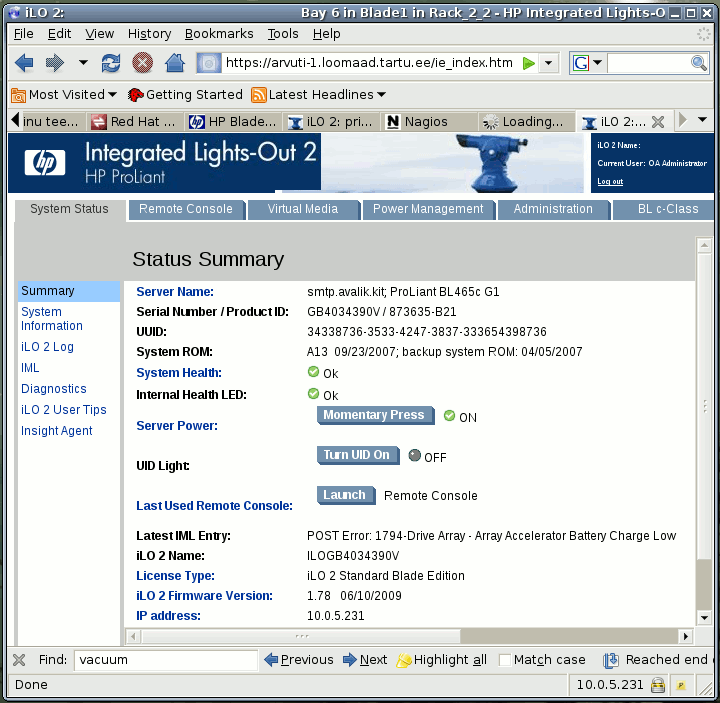Click the URL address field
The width and height of the screenshot is (720, 703).
pyautogui.click(x=370, y=63)
